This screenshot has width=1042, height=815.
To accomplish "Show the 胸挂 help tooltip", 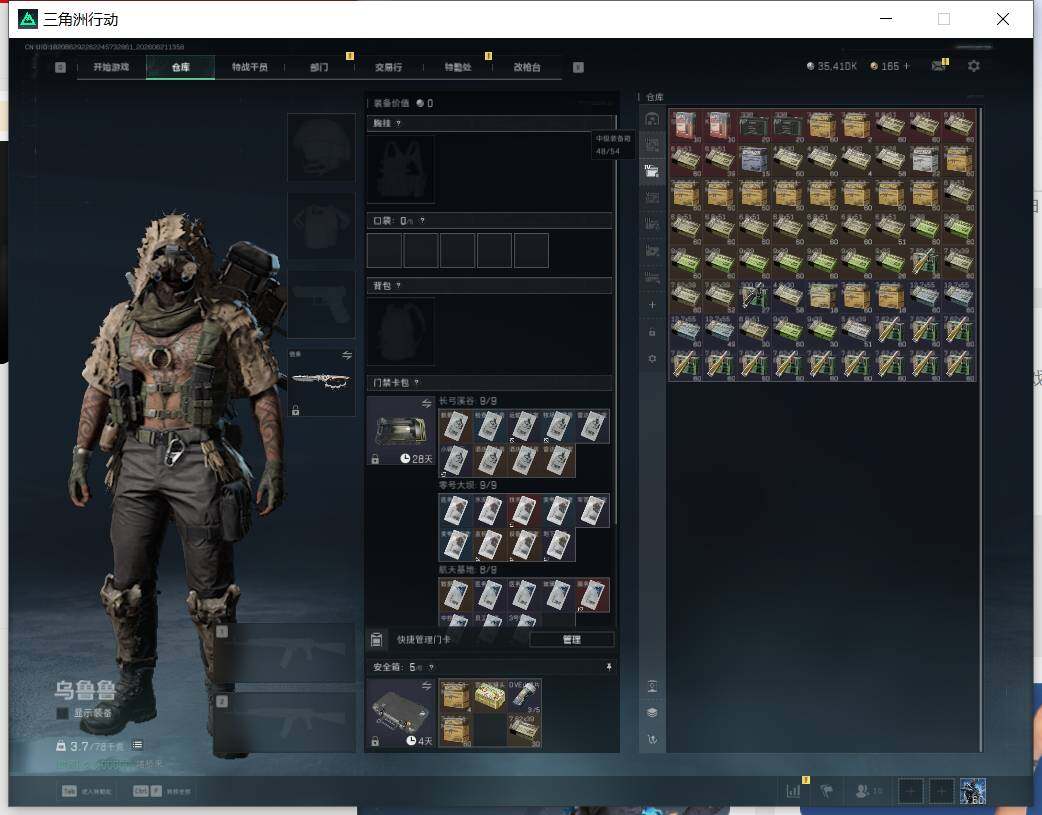I will coord(398,124).
